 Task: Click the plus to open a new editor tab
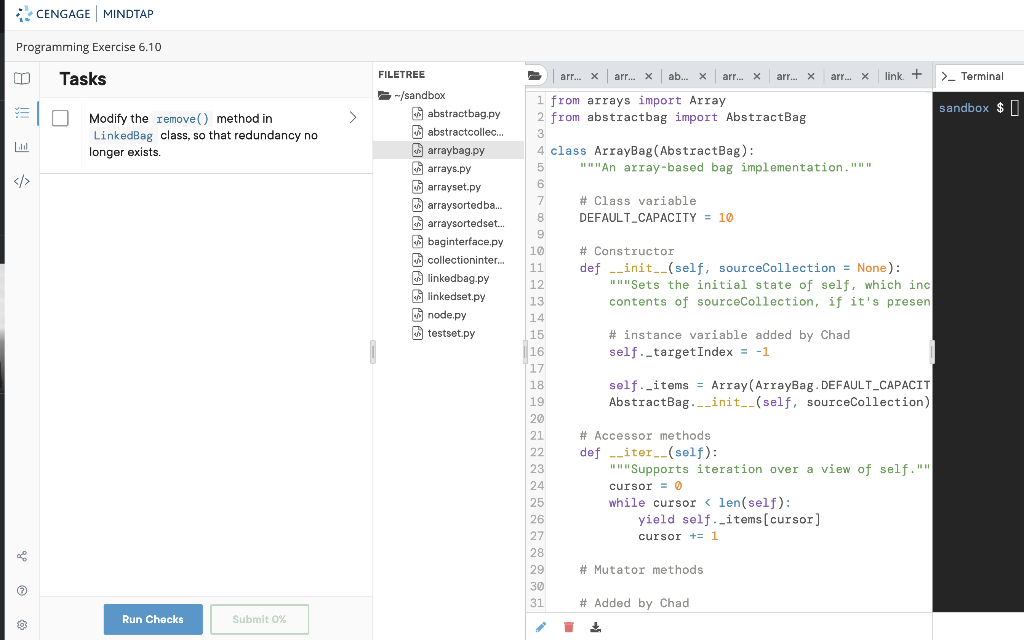tap(918, 75)
